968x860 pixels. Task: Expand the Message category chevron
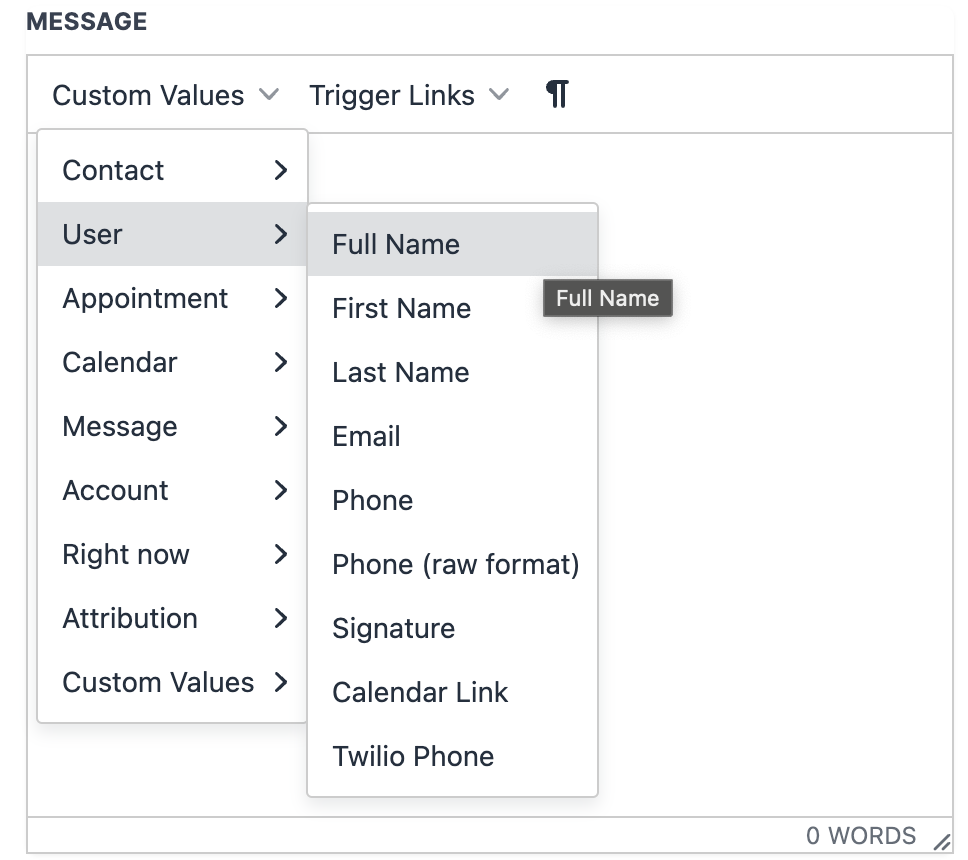[281, 426]
